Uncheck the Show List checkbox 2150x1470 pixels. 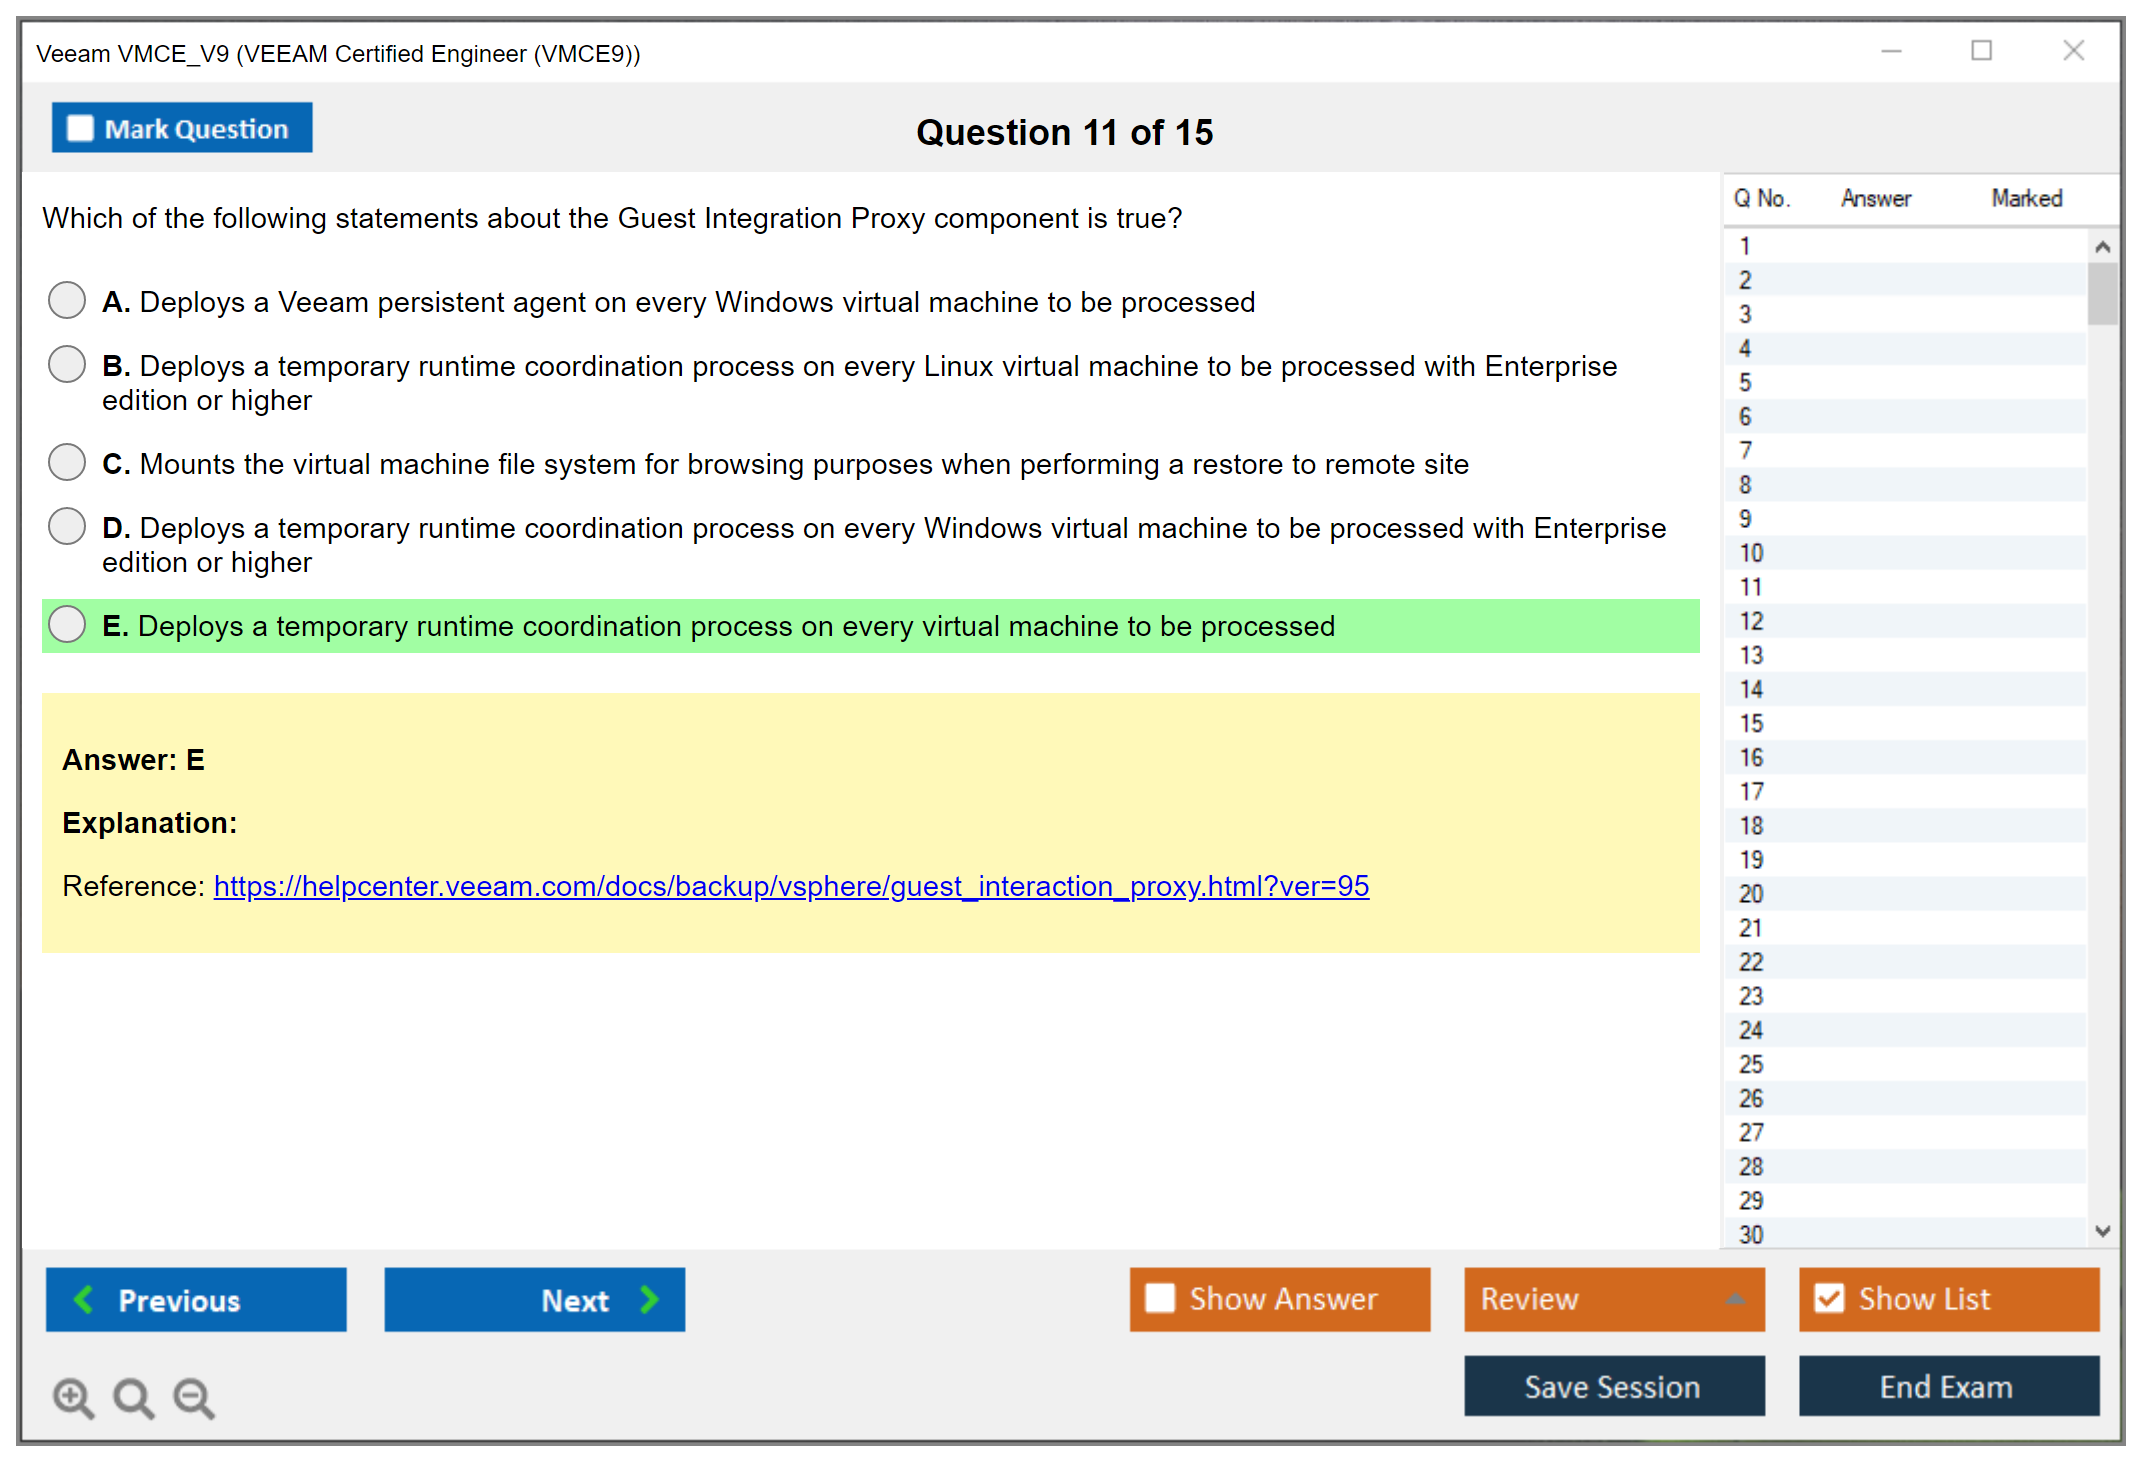click(1829, 1299)
